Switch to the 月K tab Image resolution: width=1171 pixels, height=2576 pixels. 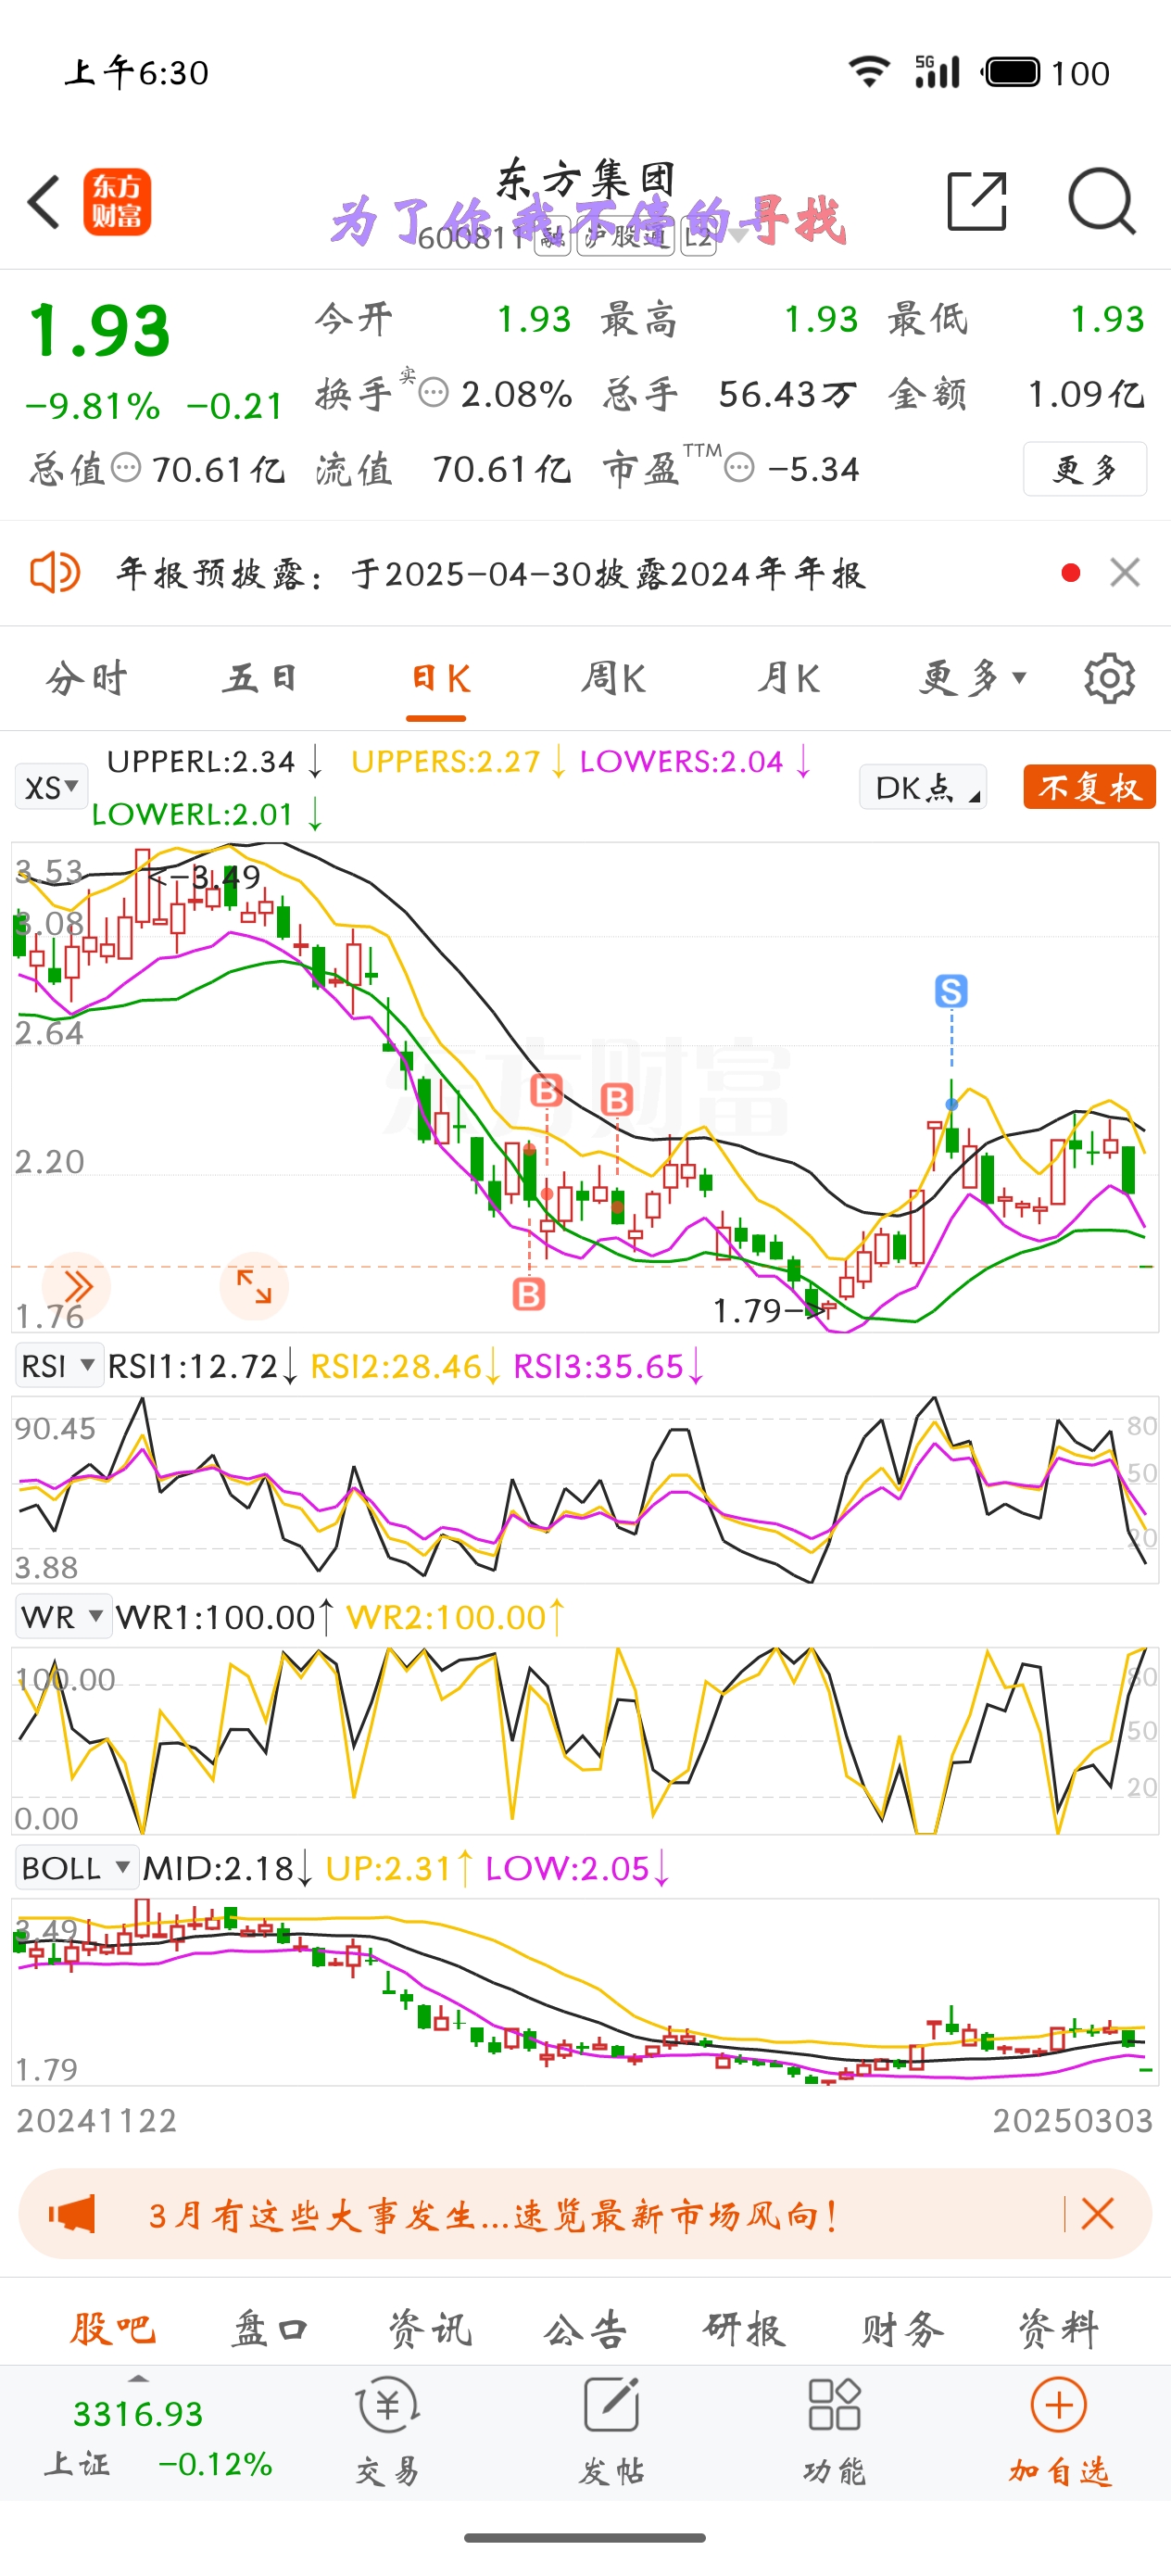pyautogui.click(x=788, y=678)
